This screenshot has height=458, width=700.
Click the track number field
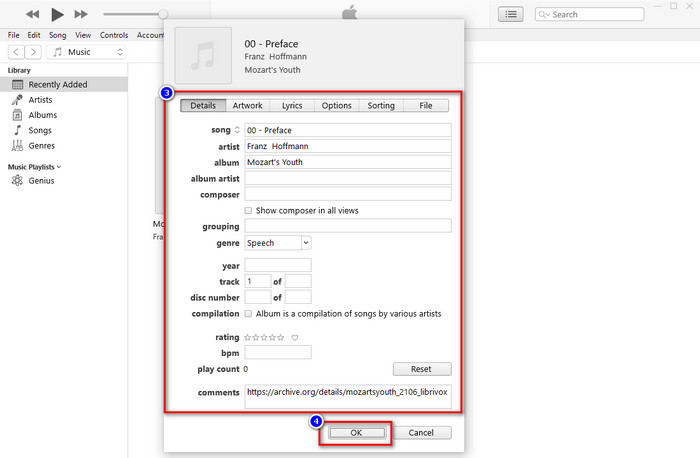[x=258, y=281]
